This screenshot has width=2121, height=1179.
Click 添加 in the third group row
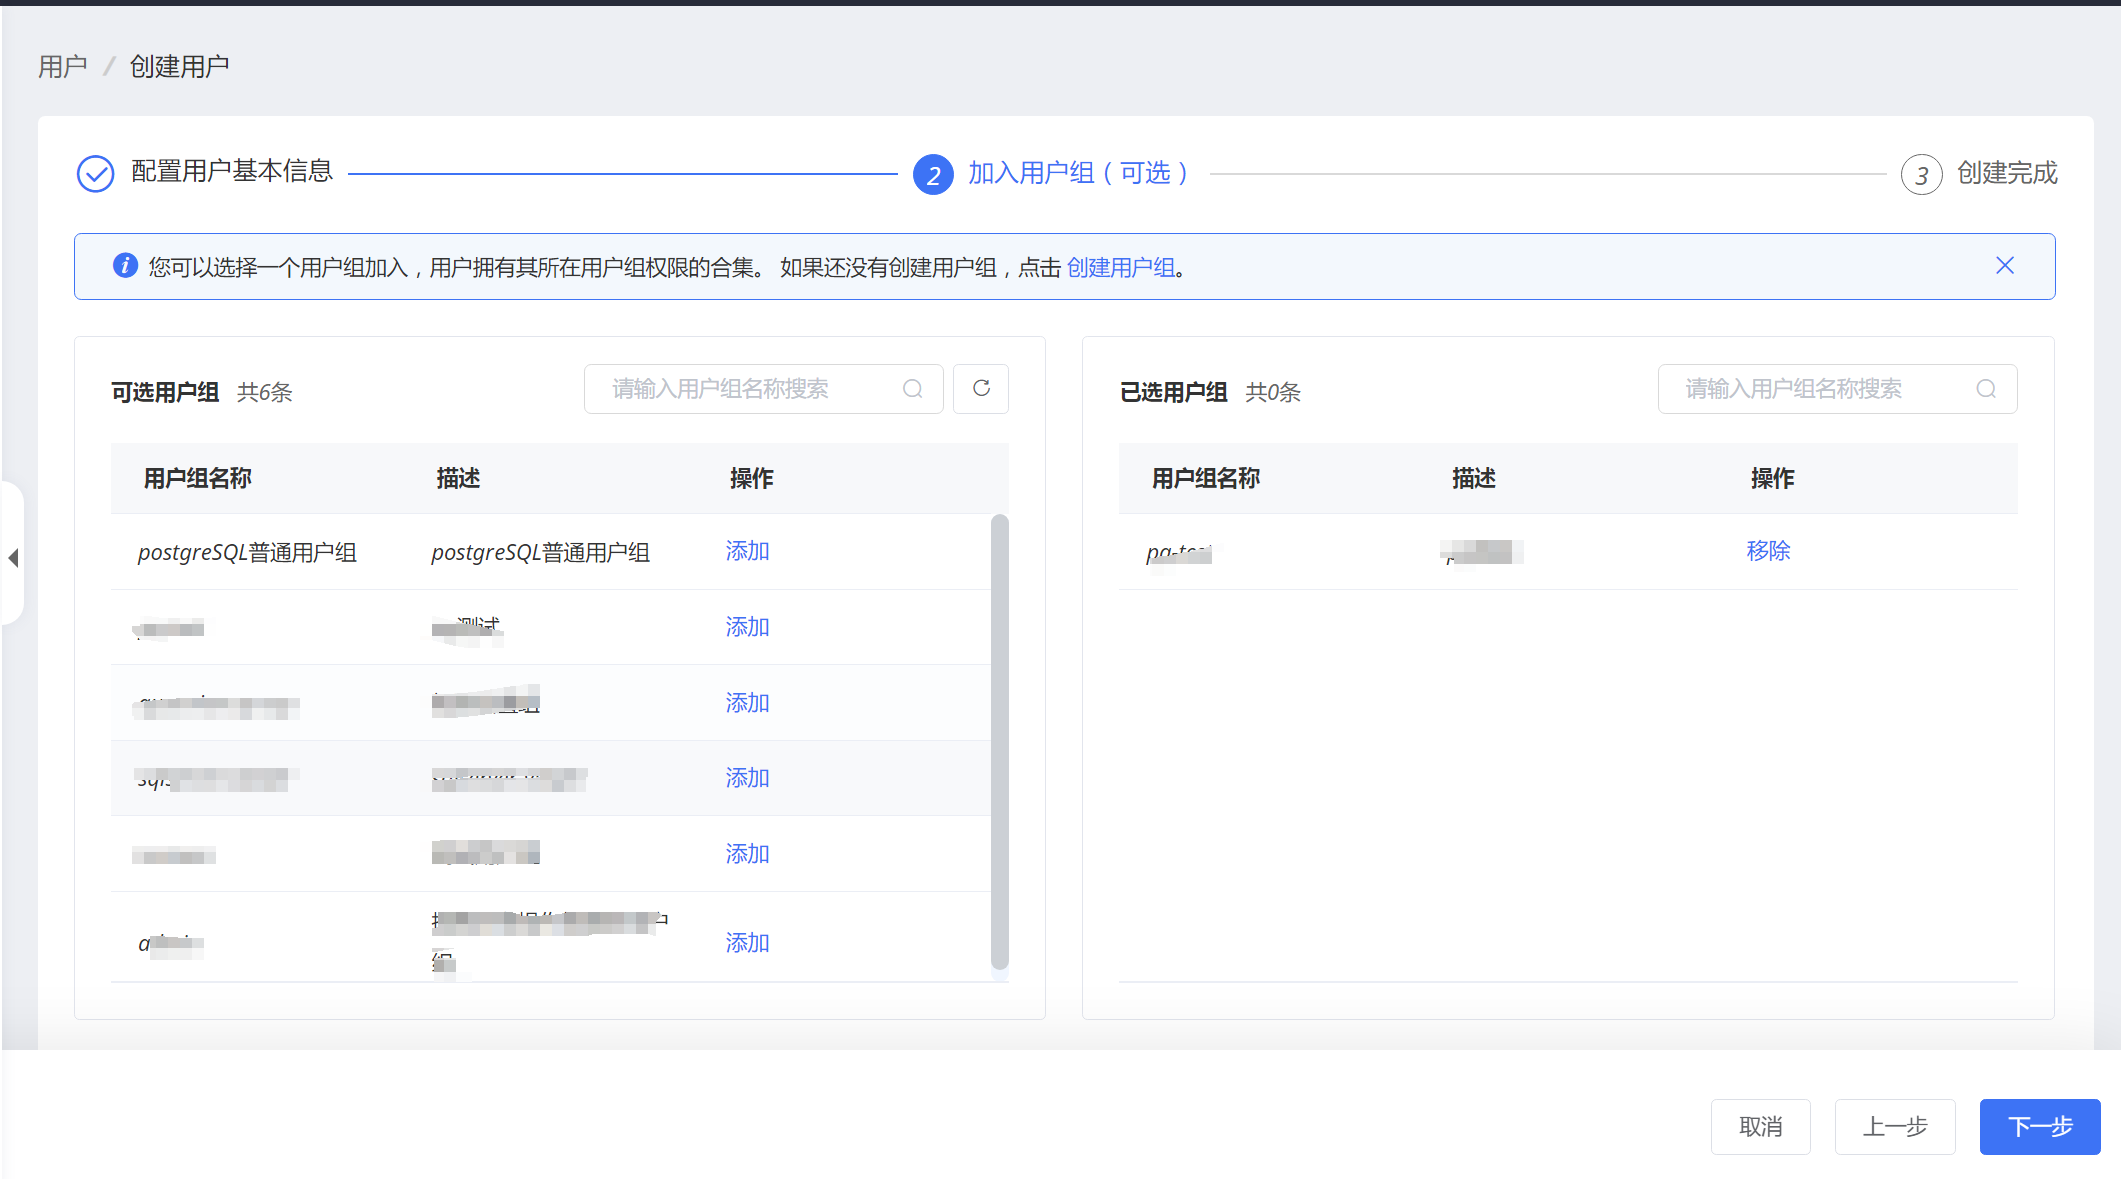[x=747, y=703]
